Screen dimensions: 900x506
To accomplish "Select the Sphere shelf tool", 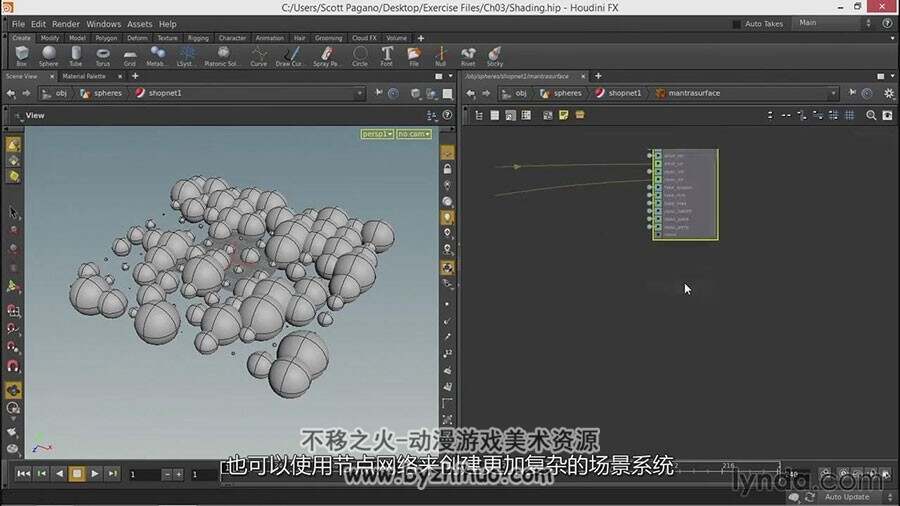I will coord(49,56).
